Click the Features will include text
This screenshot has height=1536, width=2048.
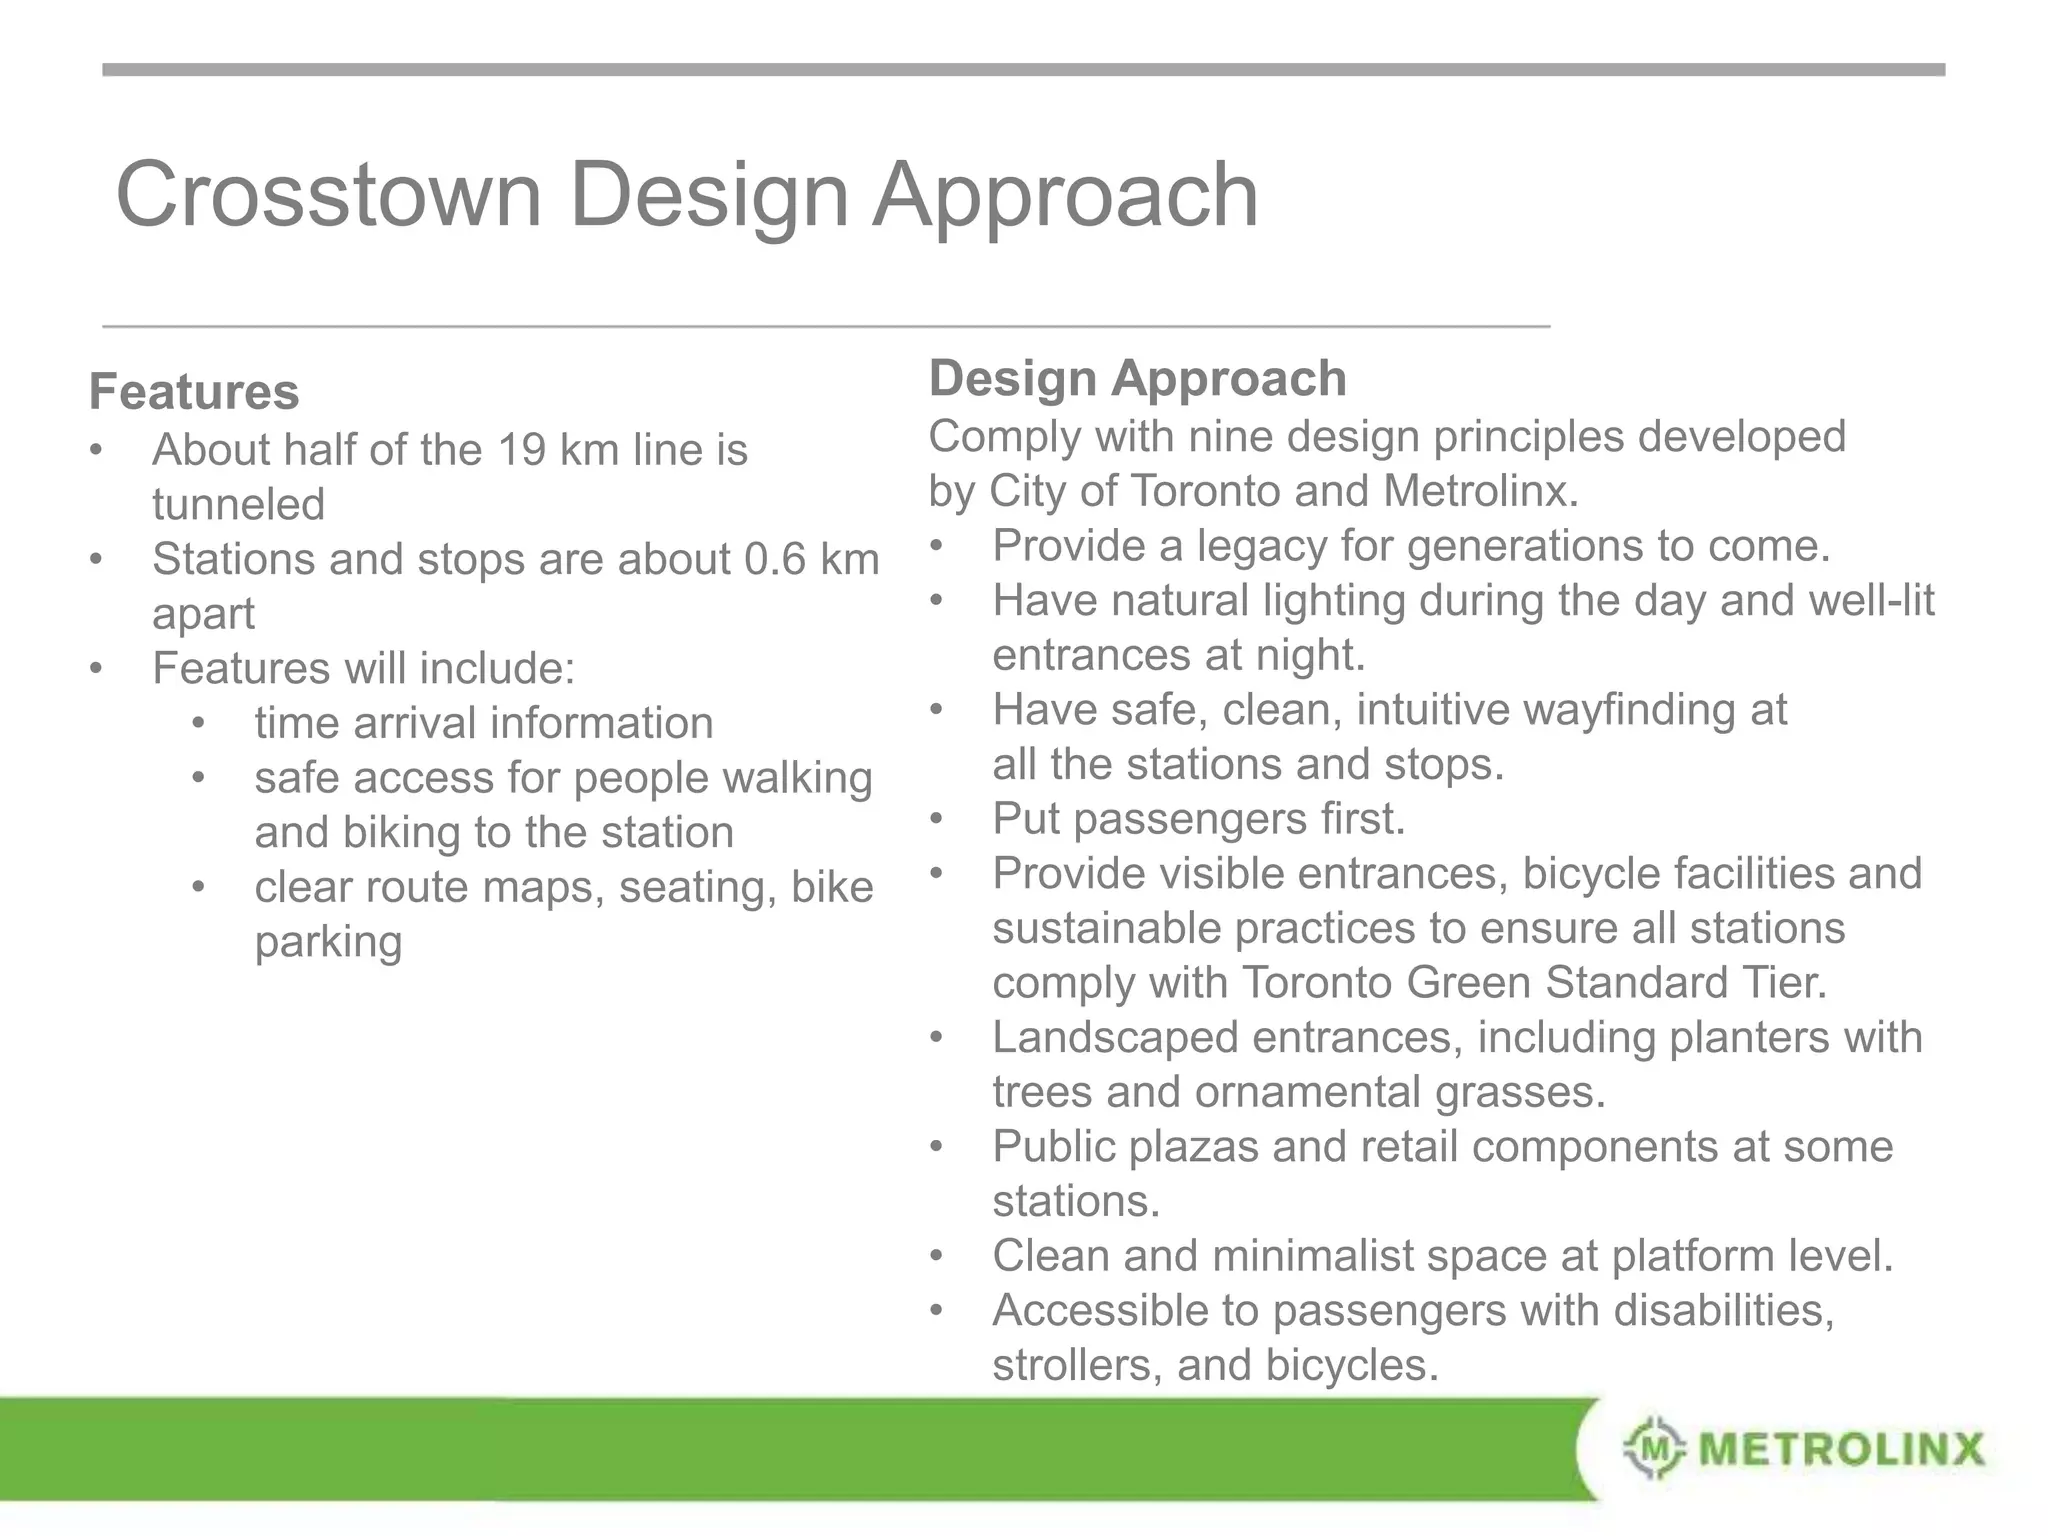pyautogui.click(x=363, y=668)
